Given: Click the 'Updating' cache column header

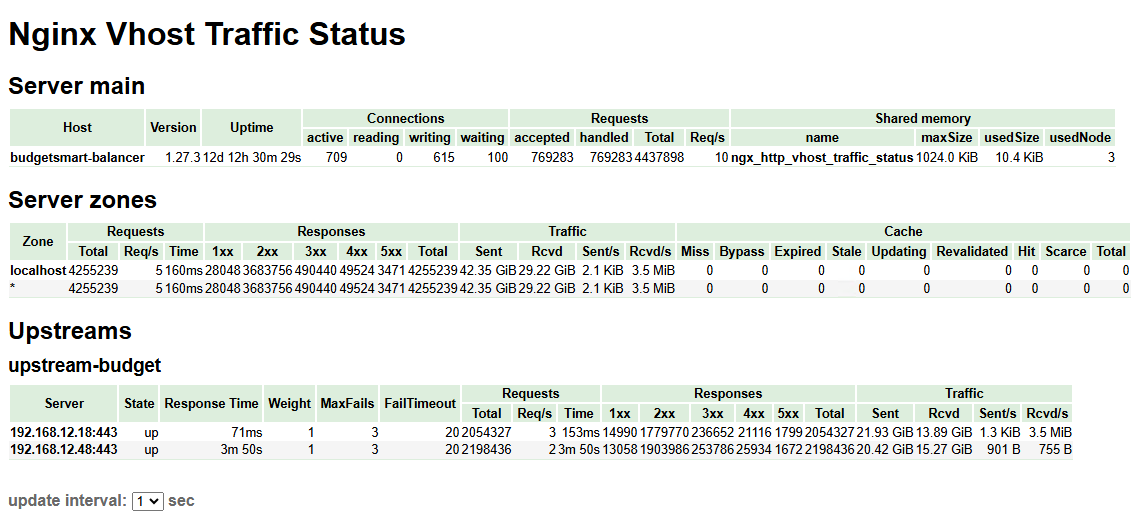Looking at the screenshot, I should 898,251.
